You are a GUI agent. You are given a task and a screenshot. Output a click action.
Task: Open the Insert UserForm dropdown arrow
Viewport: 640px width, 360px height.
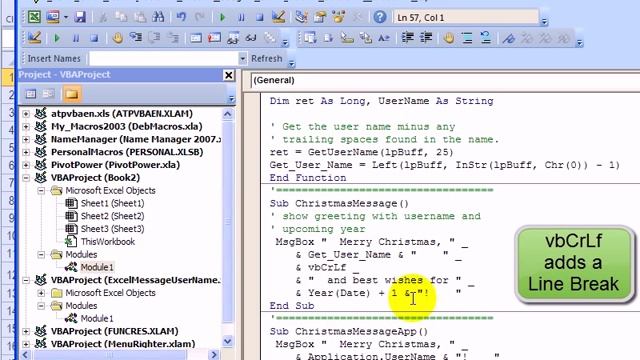(66, 17)
